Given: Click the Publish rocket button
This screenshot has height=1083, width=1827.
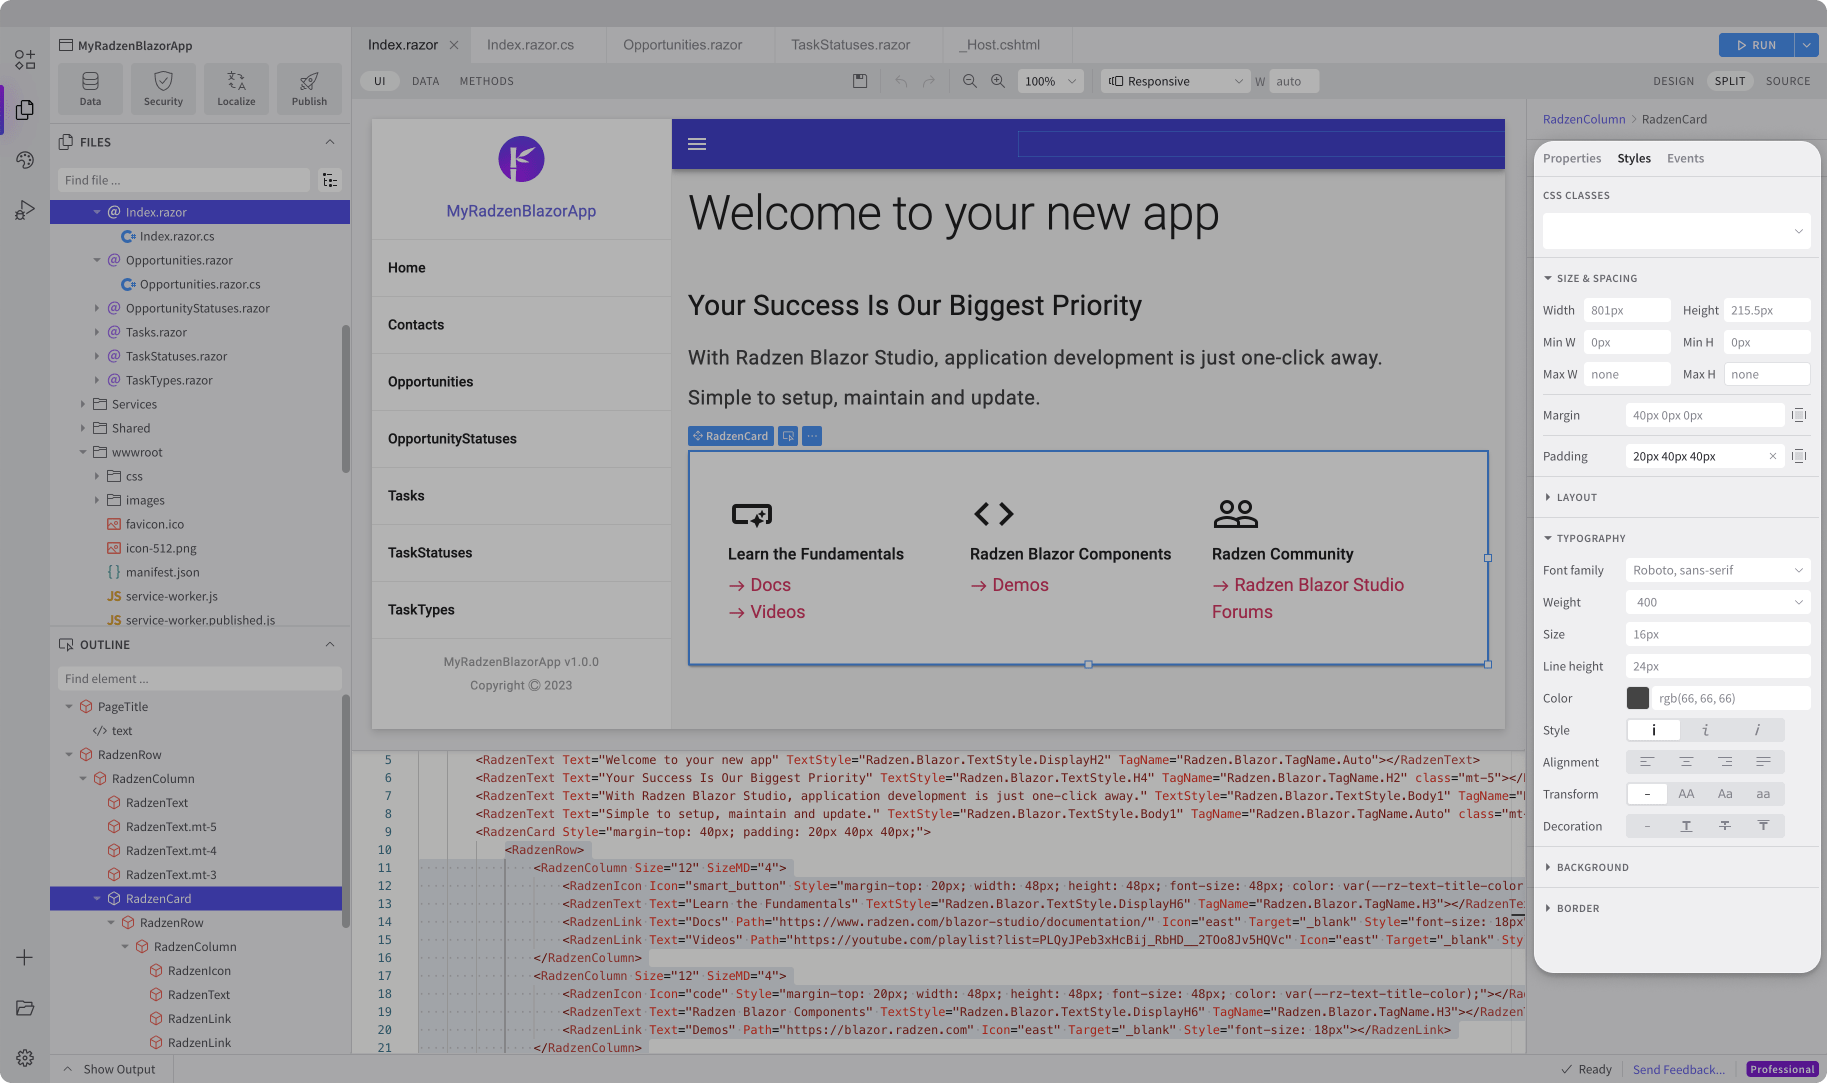Looking at the screenshot, I should pos(309,88).
